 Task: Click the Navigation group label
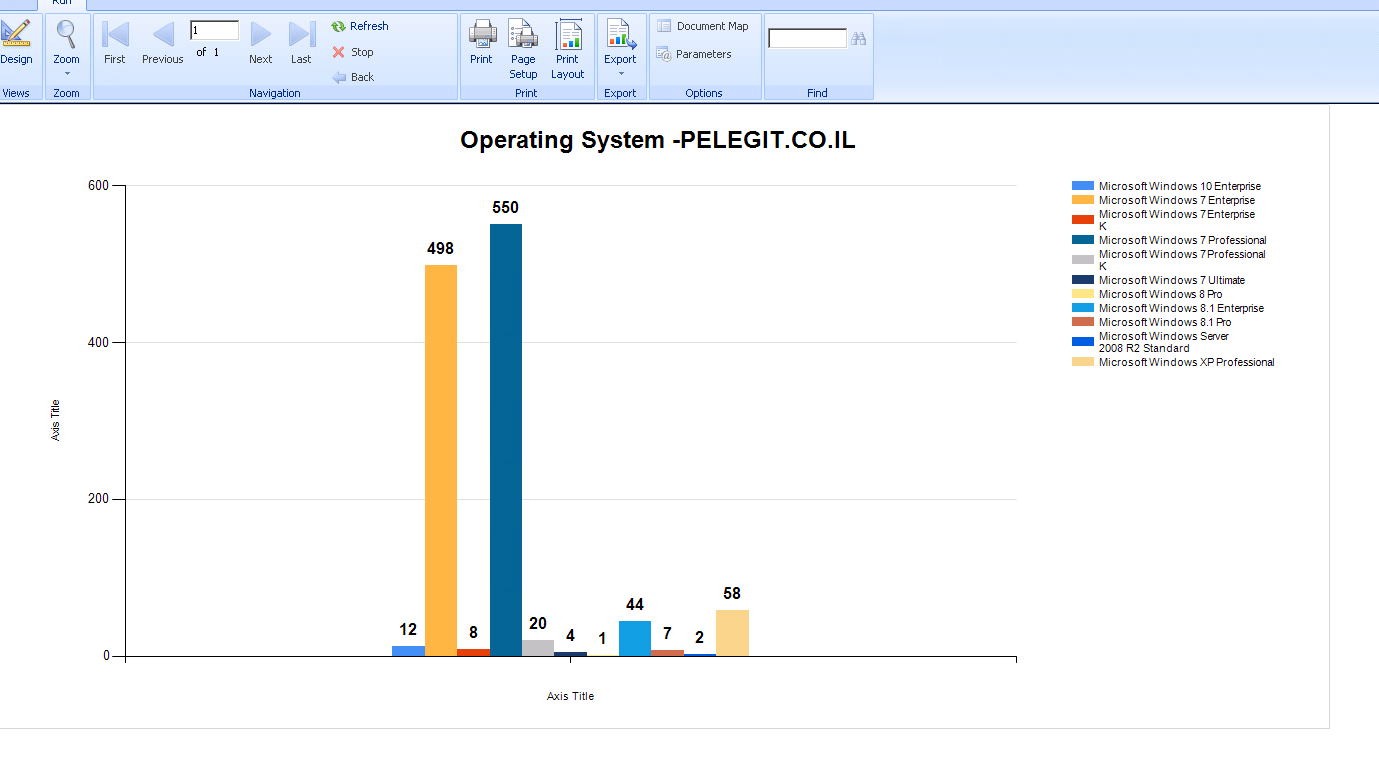click(275, 93)
